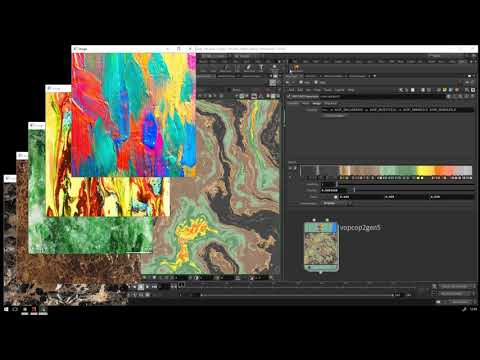This screenshot has height=360, width=480.
Task: Click the right input connector above vopcop2gen5
Action: 327,220
